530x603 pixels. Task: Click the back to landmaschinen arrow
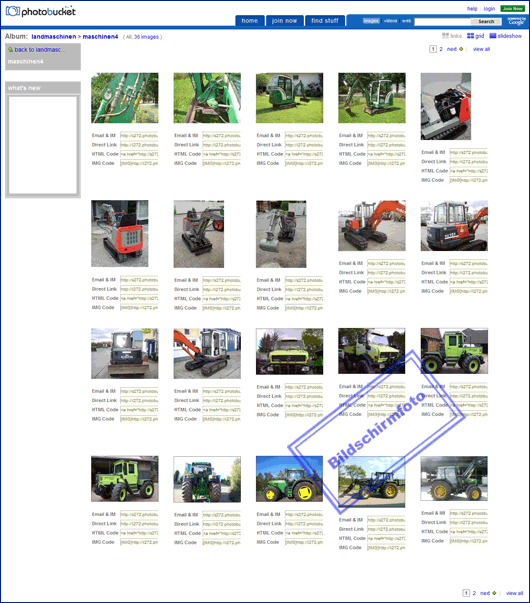[x=11, y=50]
